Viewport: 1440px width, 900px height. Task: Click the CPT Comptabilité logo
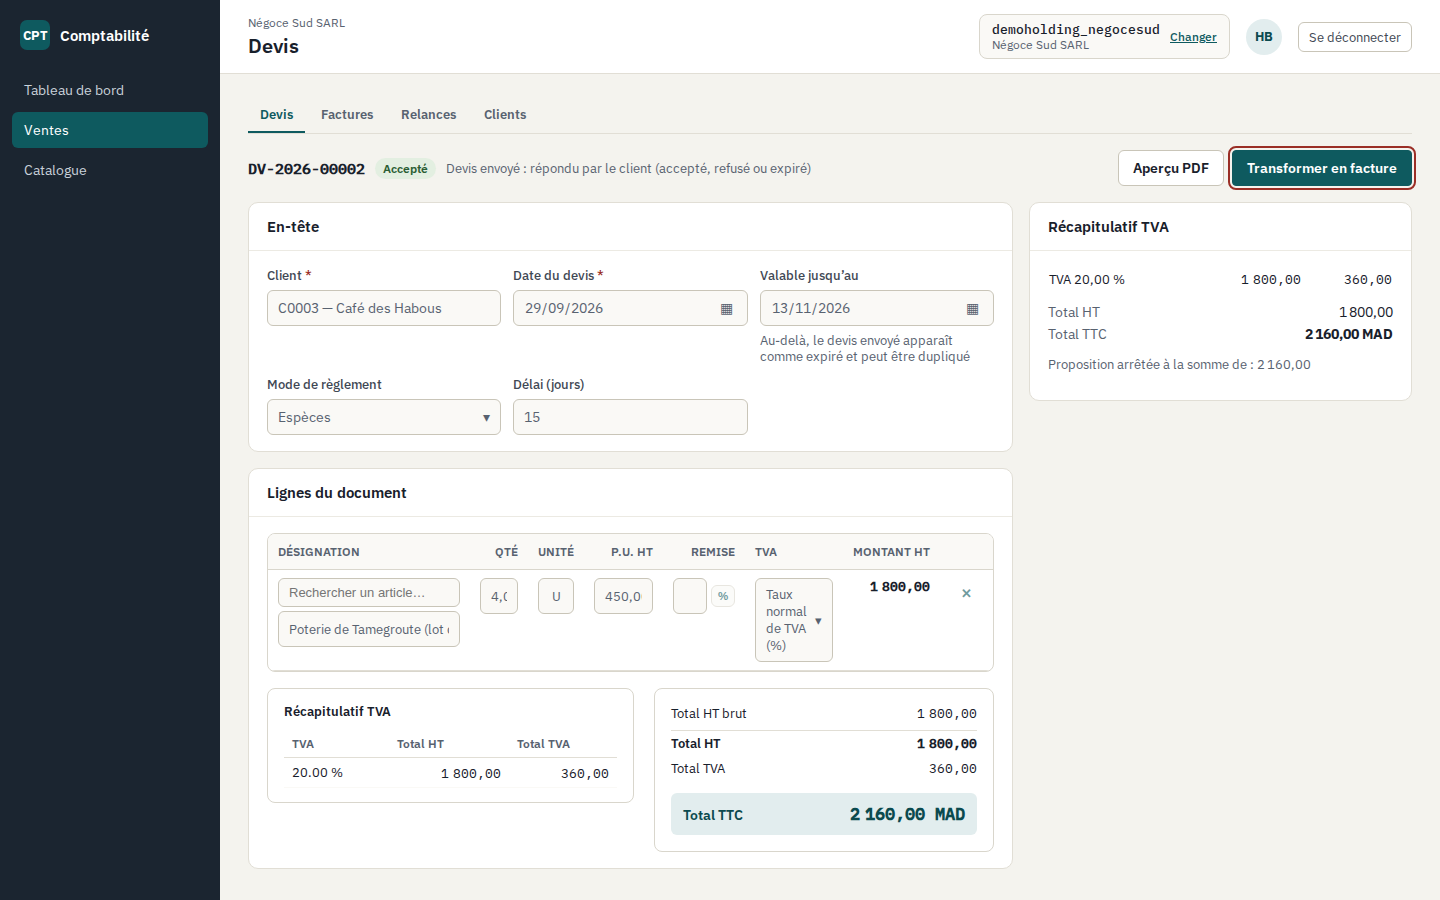click(85, 35)
